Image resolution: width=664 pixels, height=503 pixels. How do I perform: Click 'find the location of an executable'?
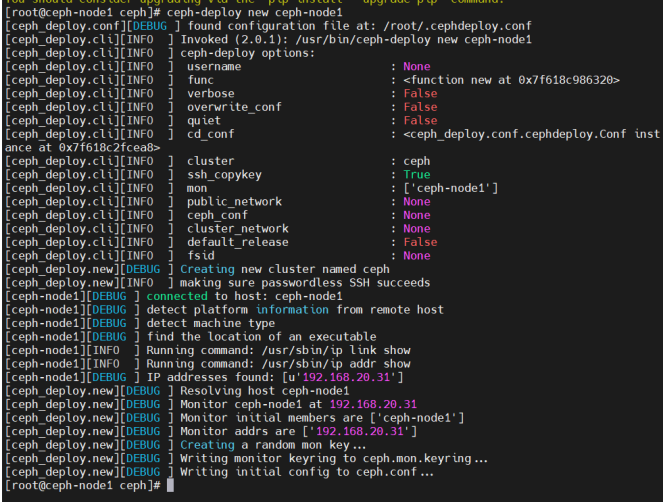(261, 337)
